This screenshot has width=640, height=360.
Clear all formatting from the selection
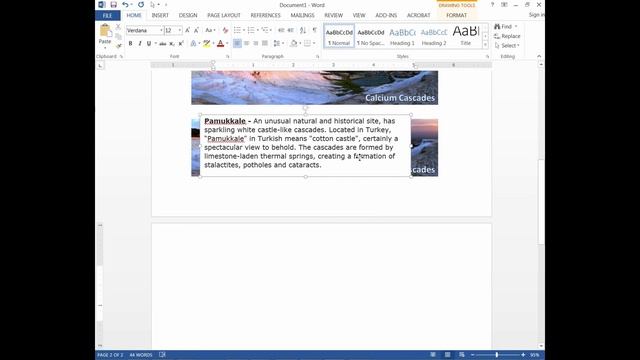coord(225,30)
